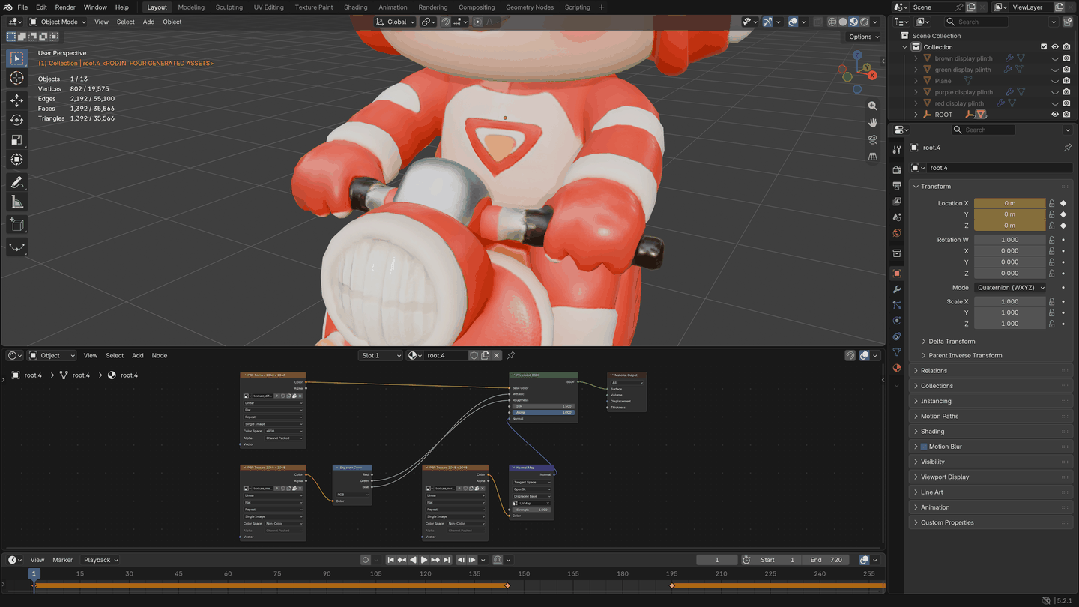Select the Annotate tool
Image resolution: width=1079 pixels, height=607 pixels.
[x=17, y=182]
